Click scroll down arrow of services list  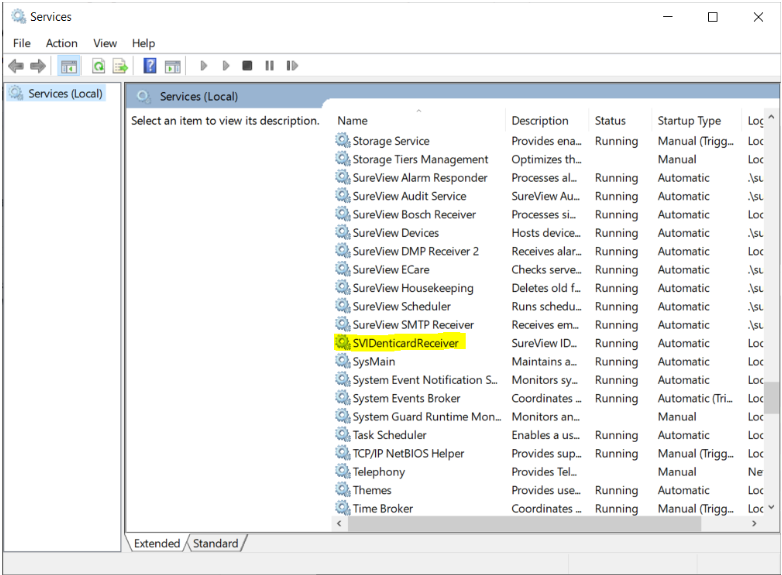tap(771, 507)
